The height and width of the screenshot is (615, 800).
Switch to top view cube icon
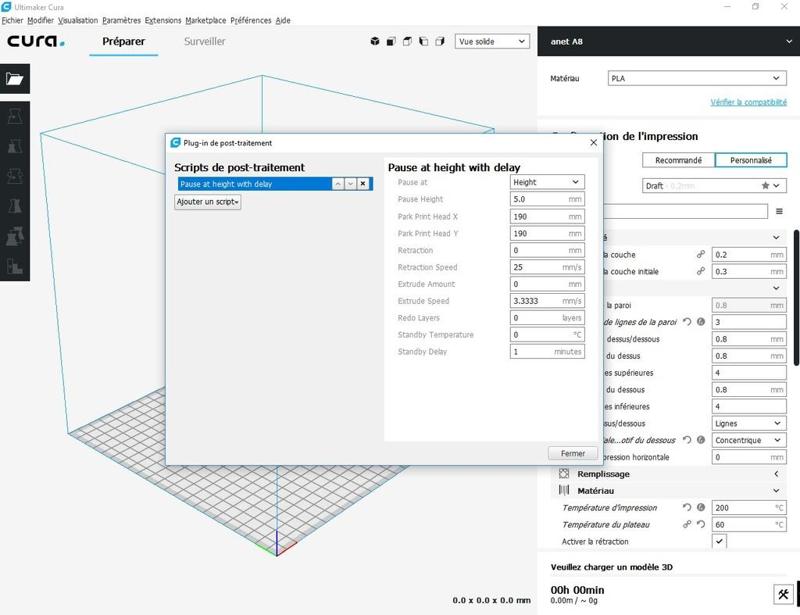click(407, 41)
